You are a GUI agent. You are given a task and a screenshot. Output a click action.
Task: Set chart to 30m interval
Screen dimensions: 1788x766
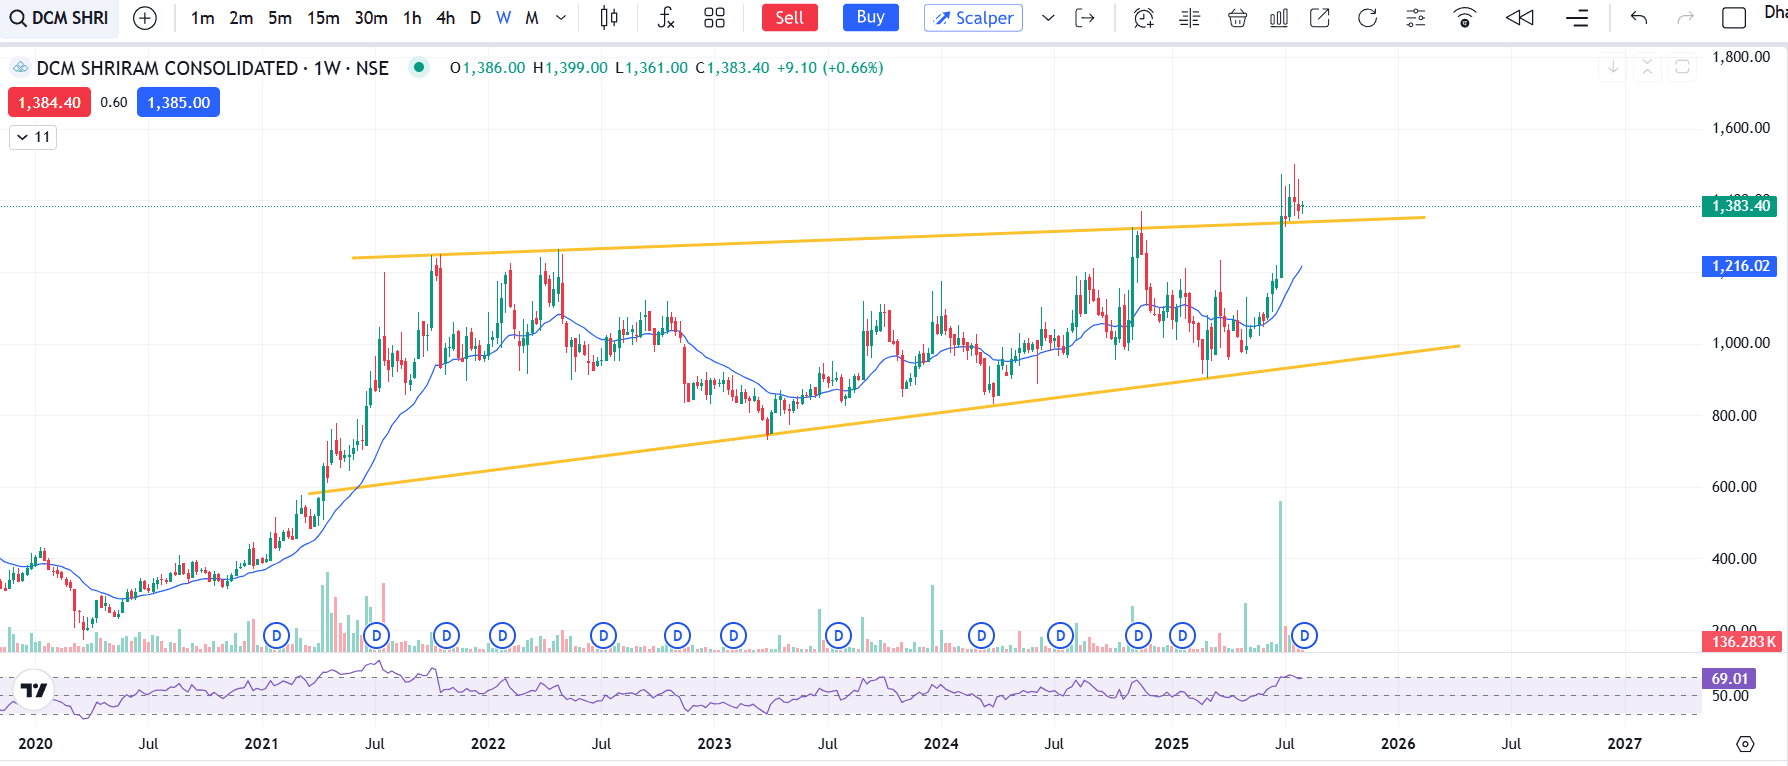coord(371,18)
